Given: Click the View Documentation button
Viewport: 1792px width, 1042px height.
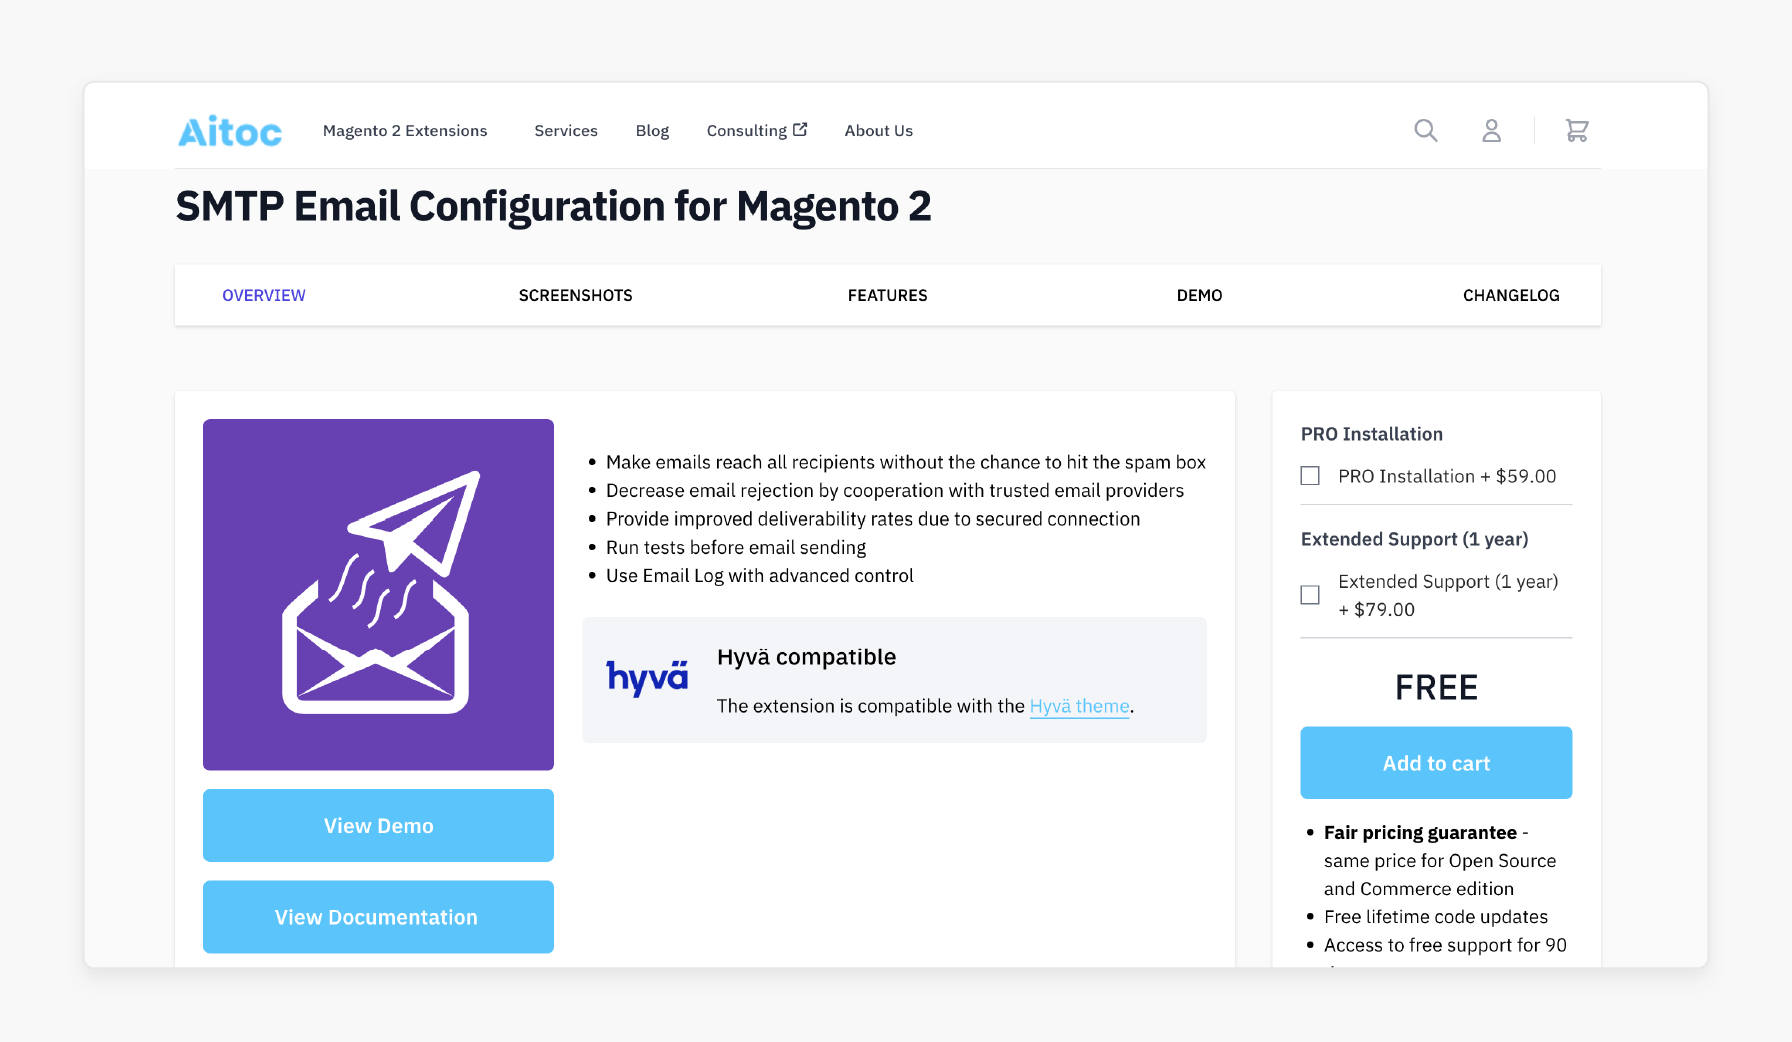Looking at the screenshot, I should click(x=378, y=917).
